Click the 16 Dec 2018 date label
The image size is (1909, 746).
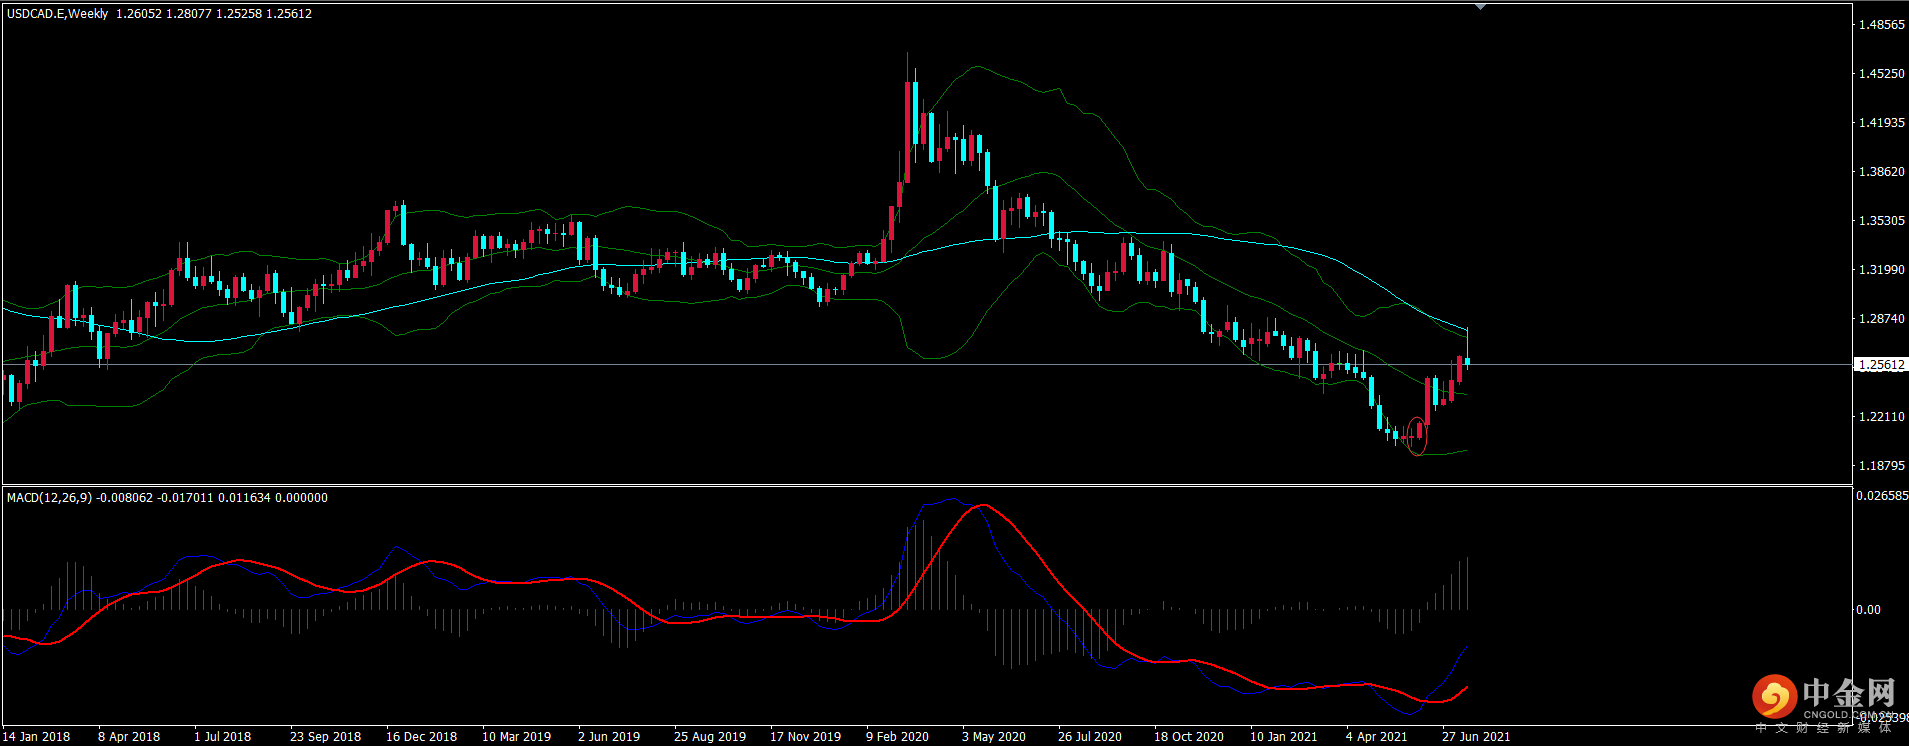pos(421,737)
